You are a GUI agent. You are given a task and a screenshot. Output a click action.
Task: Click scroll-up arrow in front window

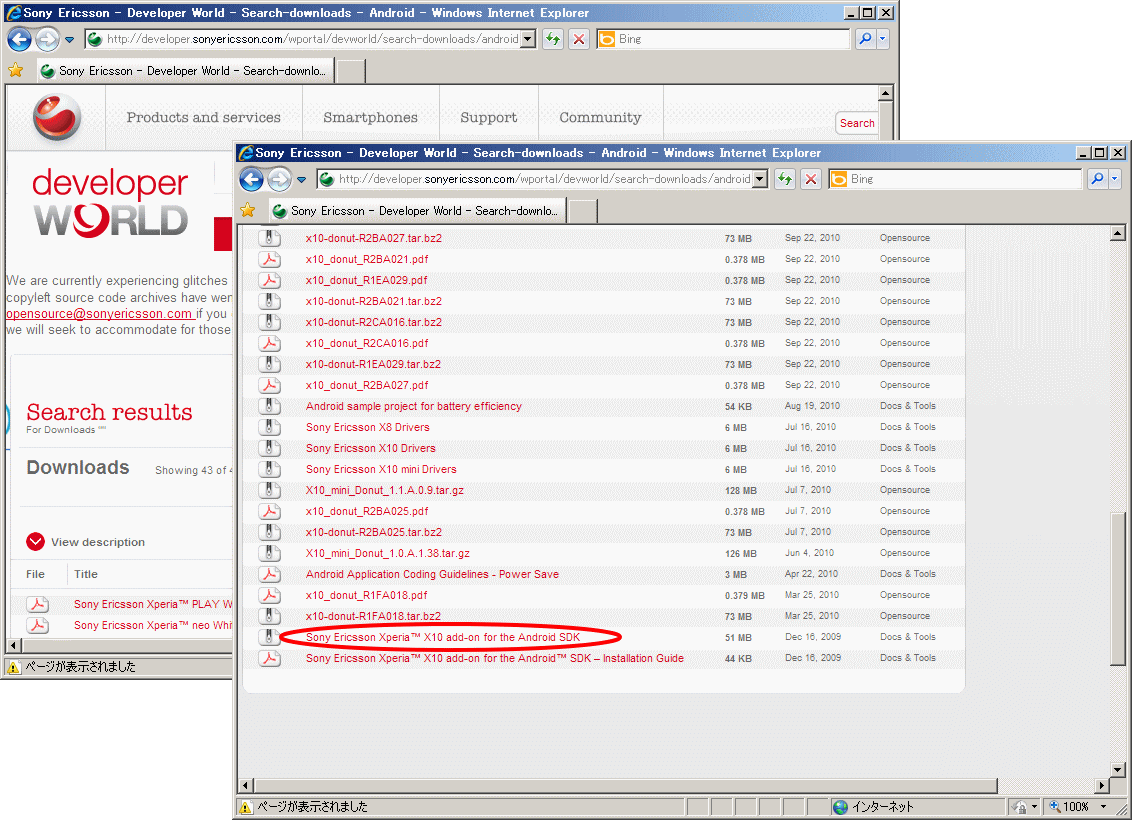click(1118, 232)
